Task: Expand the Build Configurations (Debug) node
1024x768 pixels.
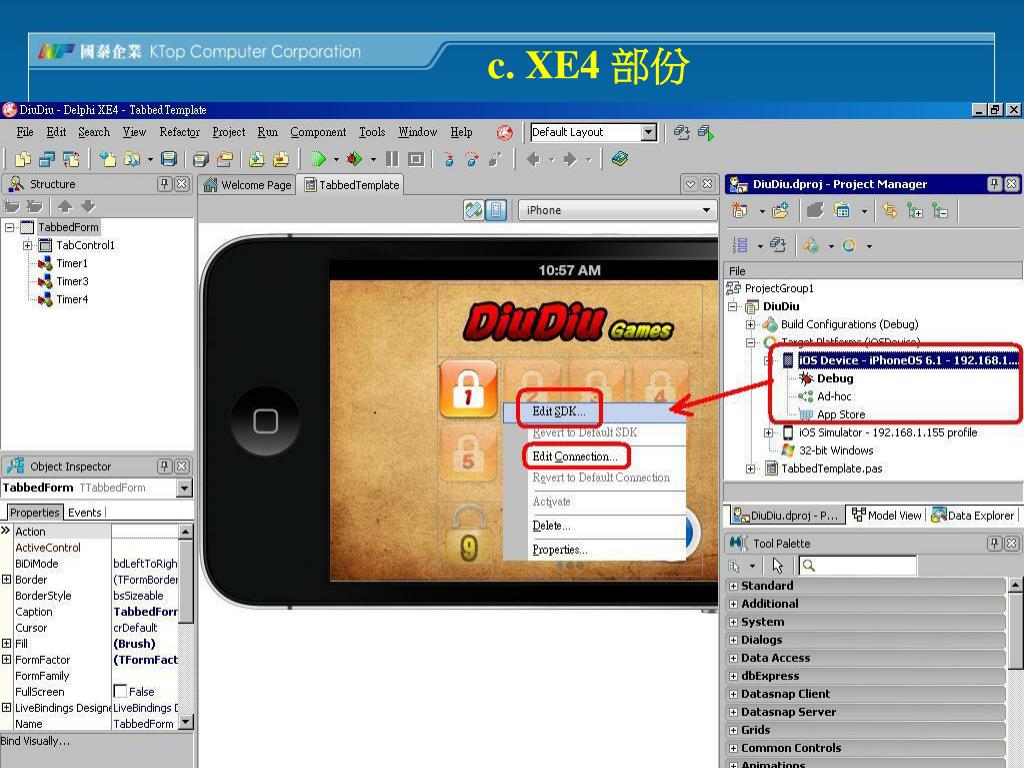Action: (750, 325)
